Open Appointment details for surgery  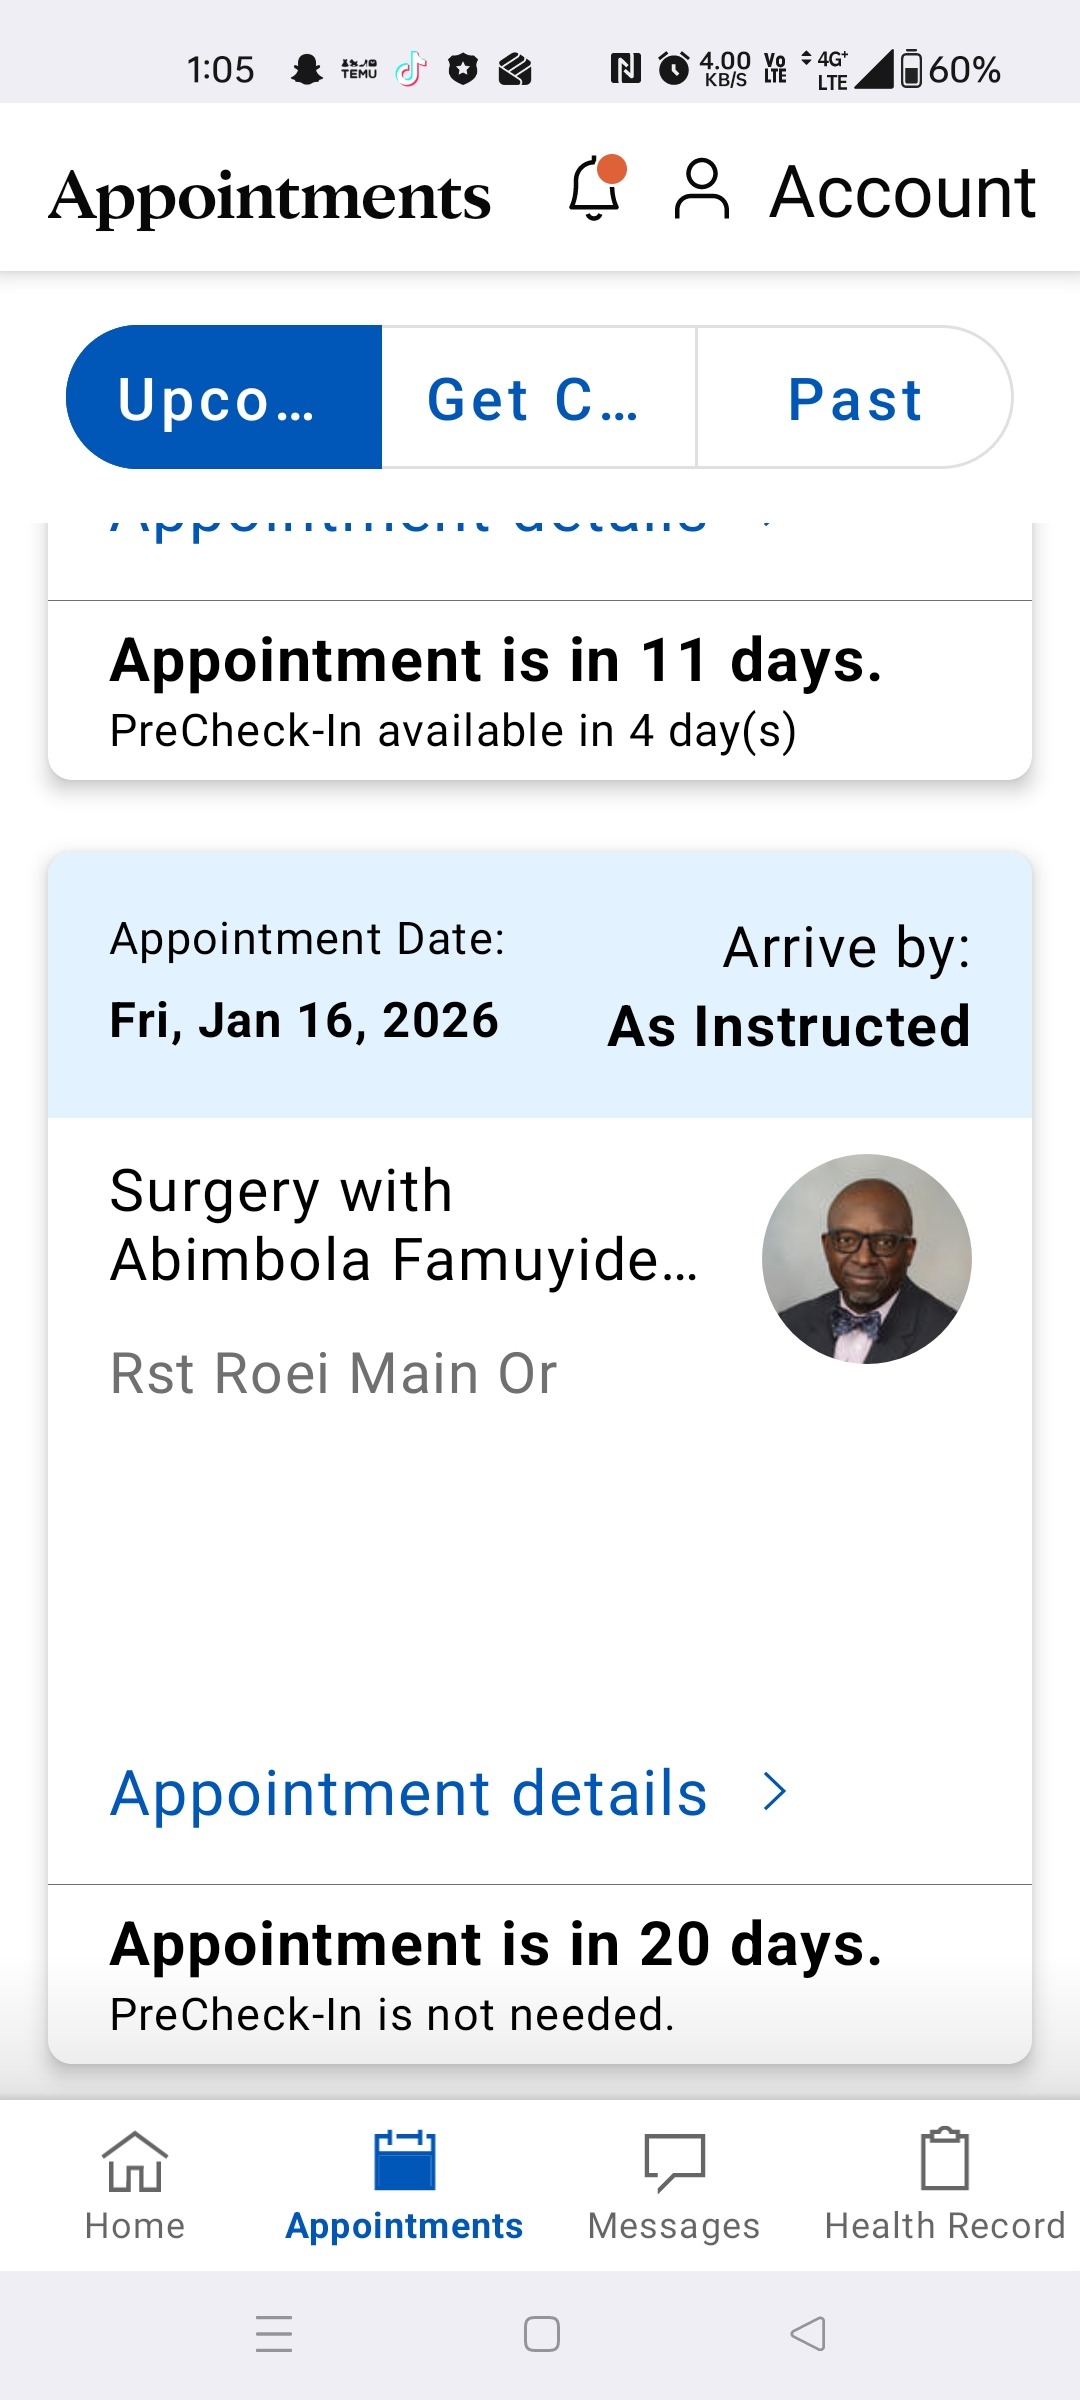coord(409,1793)
